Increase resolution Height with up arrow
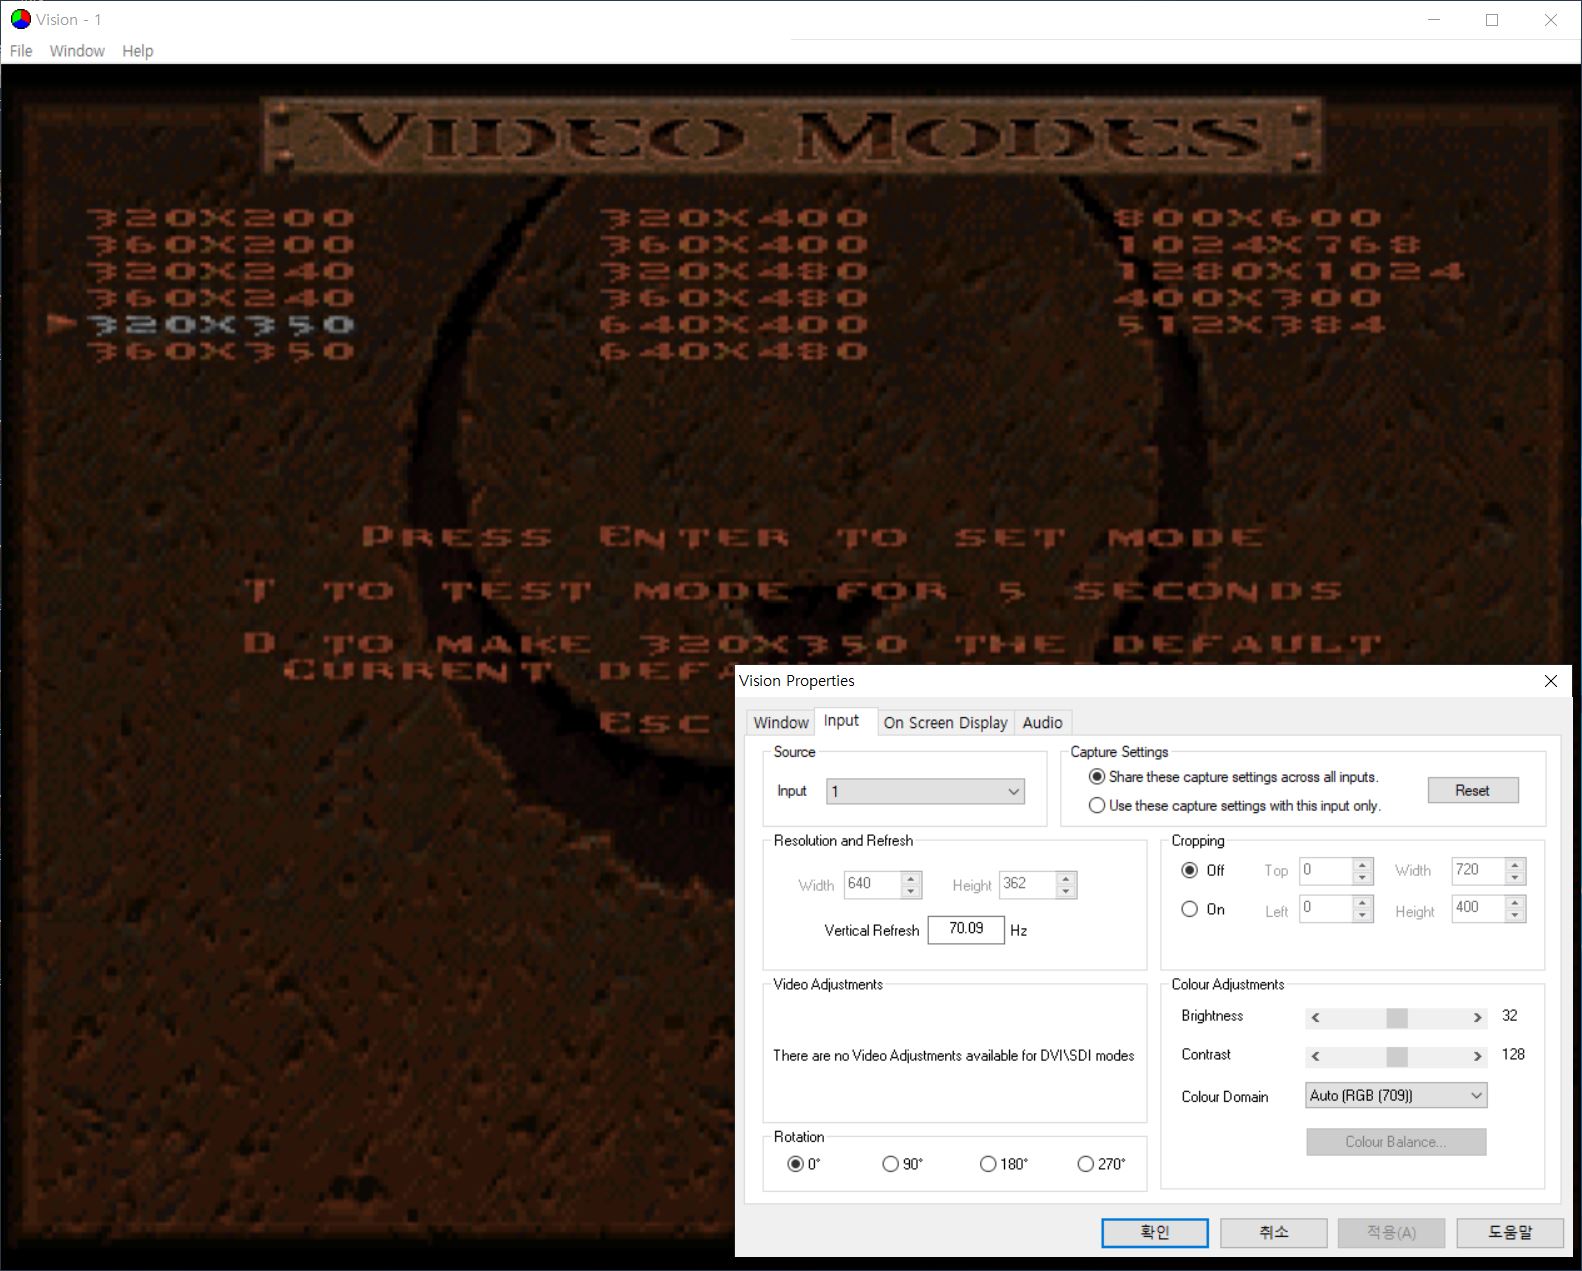Viewport: 1582px width, 1271px height. [x=1066, y=878]
